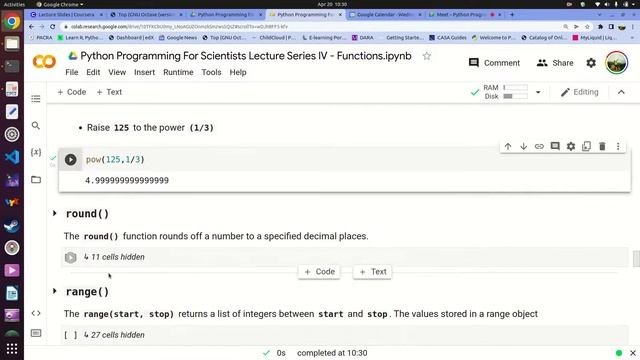
Task: Open files folder icon in sidebar
Action: pos(36,179)
